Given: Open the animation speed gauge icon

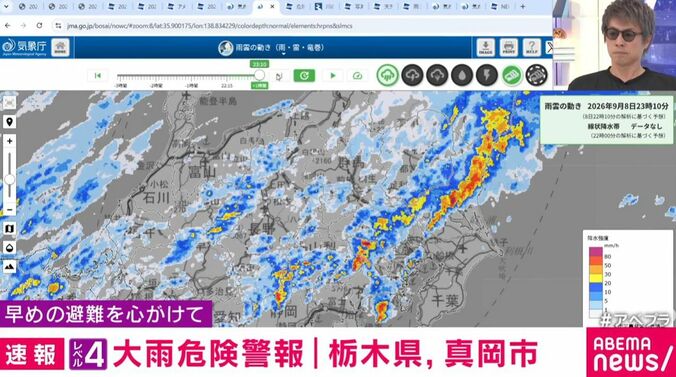Looking at the screenshot, I should point(357,76).
